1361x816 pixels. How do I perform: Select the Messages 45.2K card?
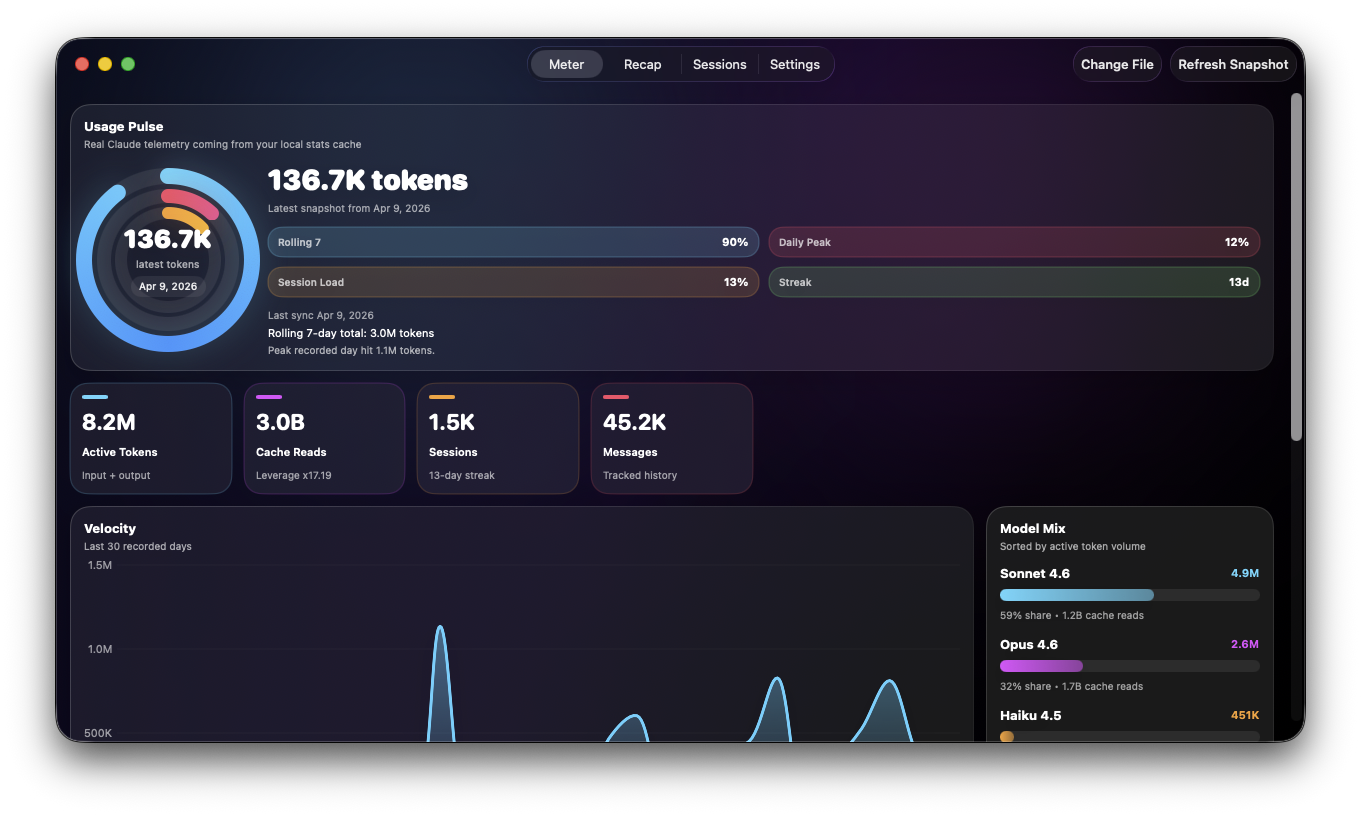pos(672,438)
